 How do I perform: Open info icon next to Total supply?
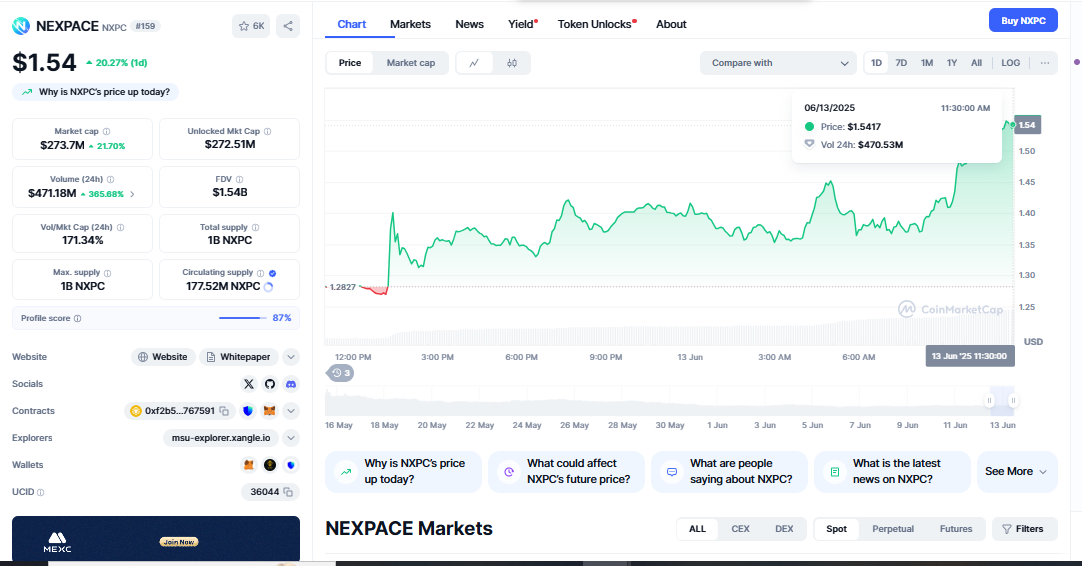pyautogui.click(x=255, y=227)
